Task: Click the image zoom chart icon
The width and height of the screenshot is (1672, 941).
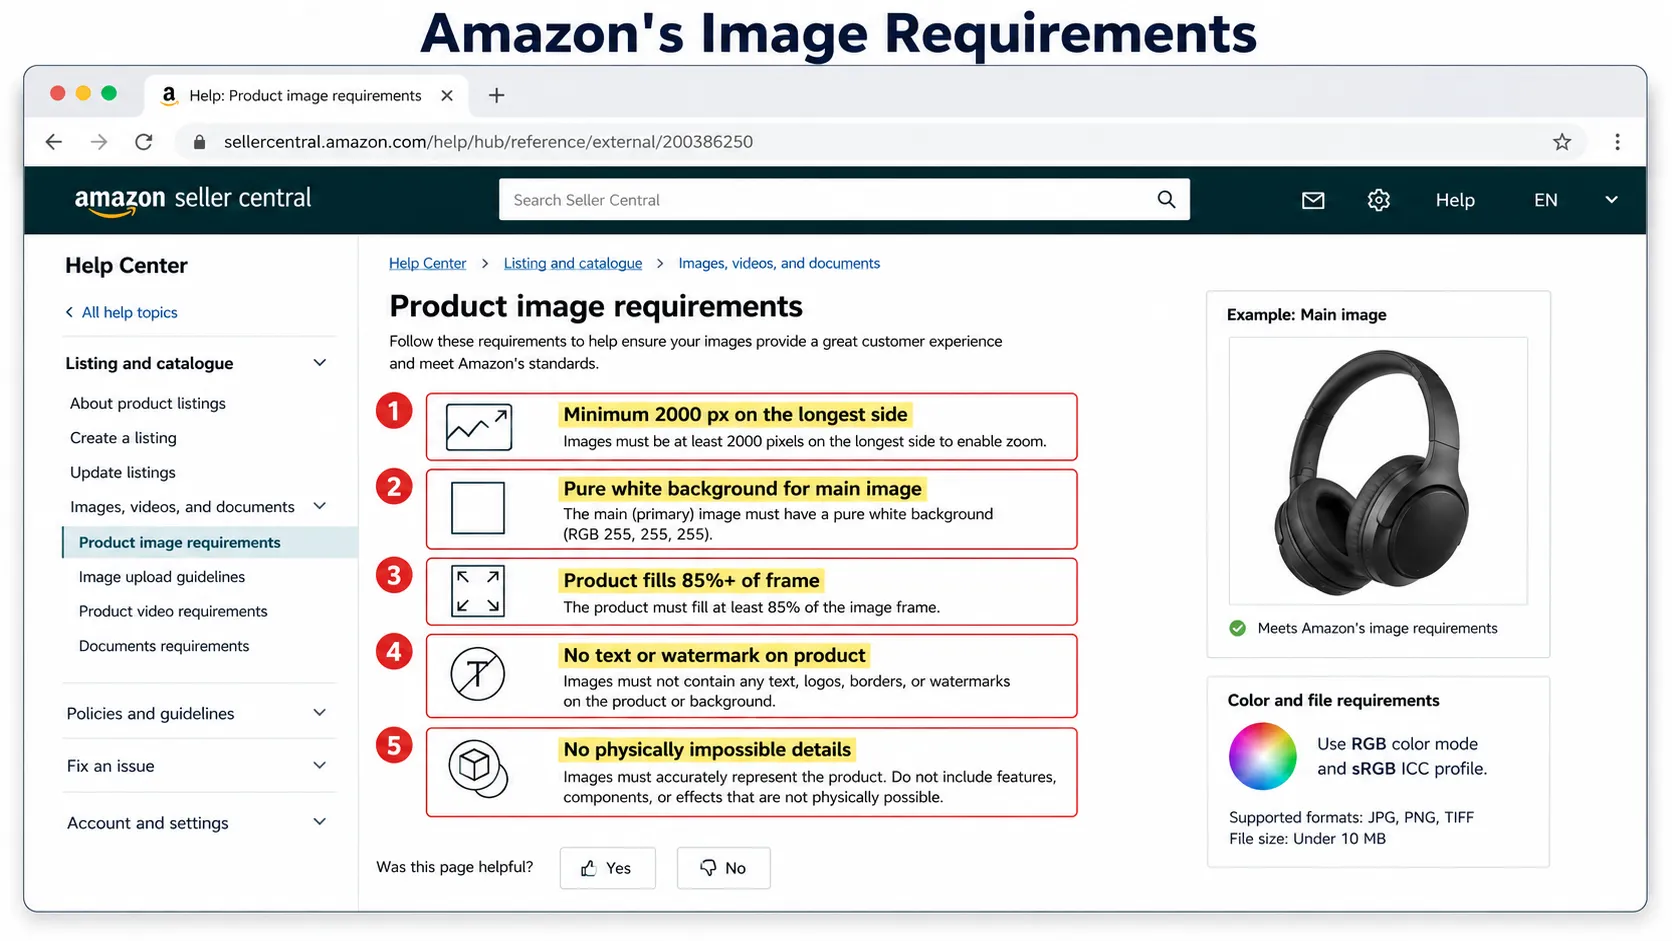Action: pyautogui.click(x=478, y=427)
